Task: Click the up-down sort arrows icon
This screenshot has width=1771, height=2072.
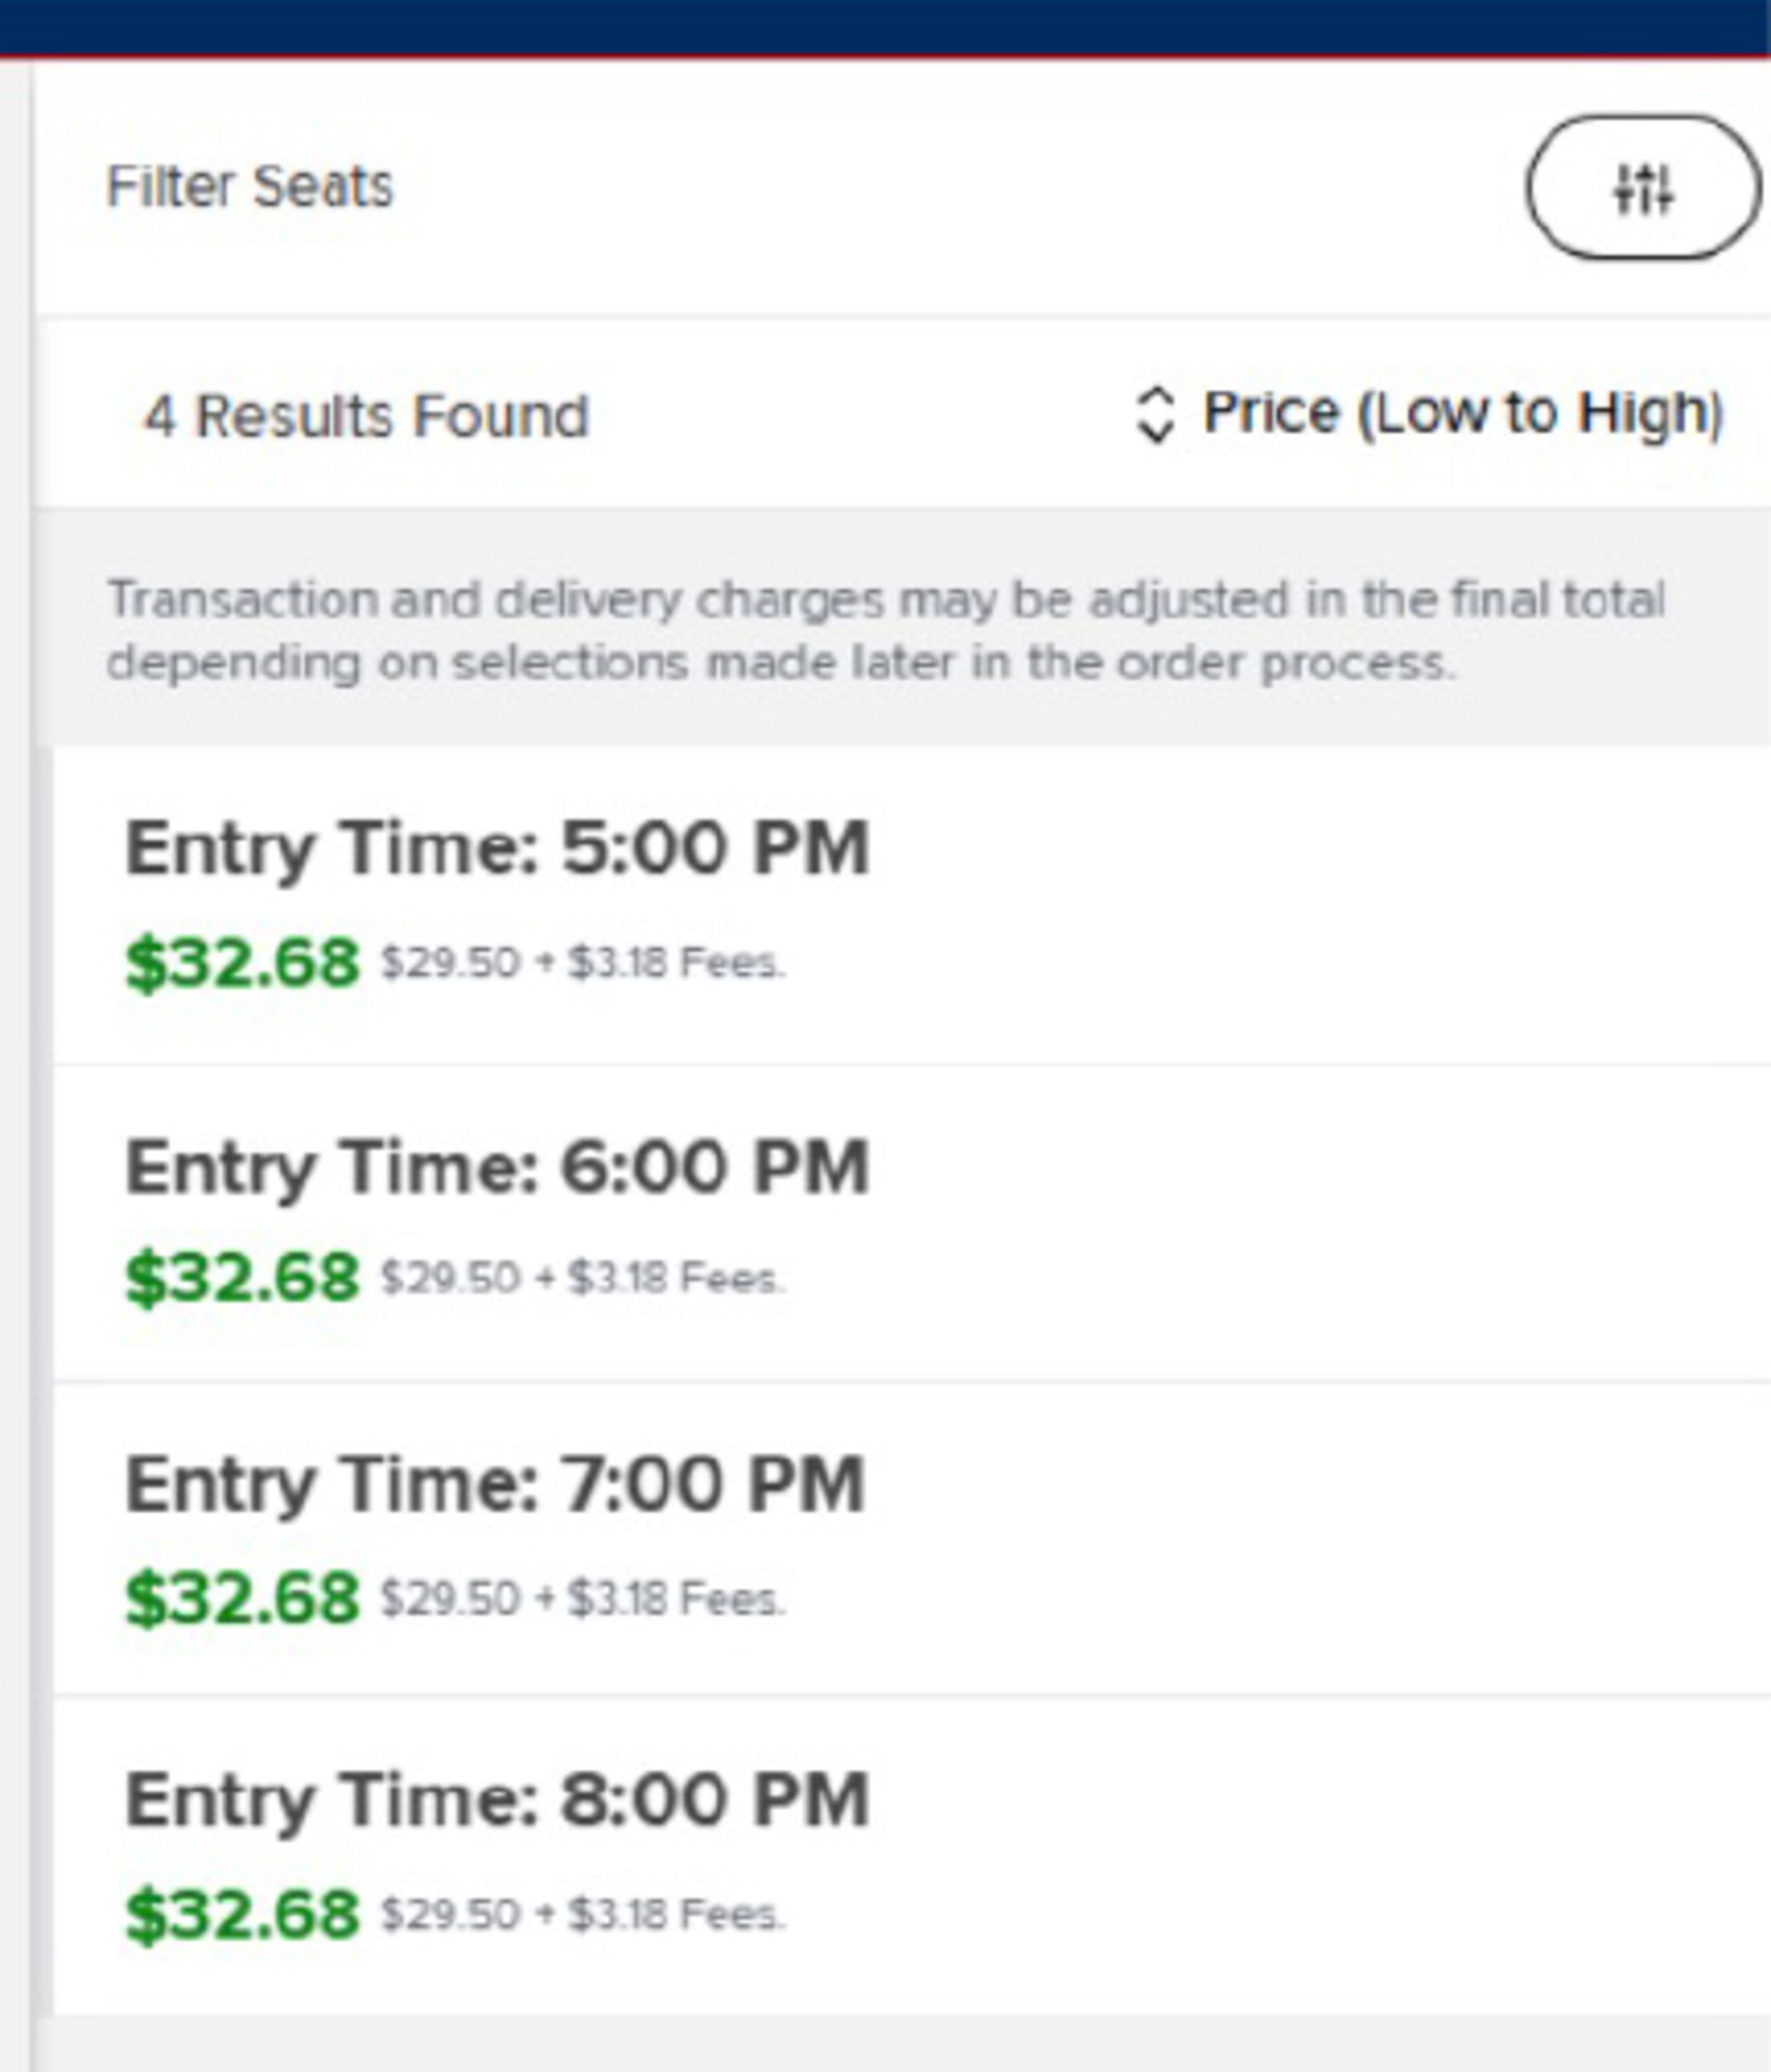Action: pos(1155,414)
